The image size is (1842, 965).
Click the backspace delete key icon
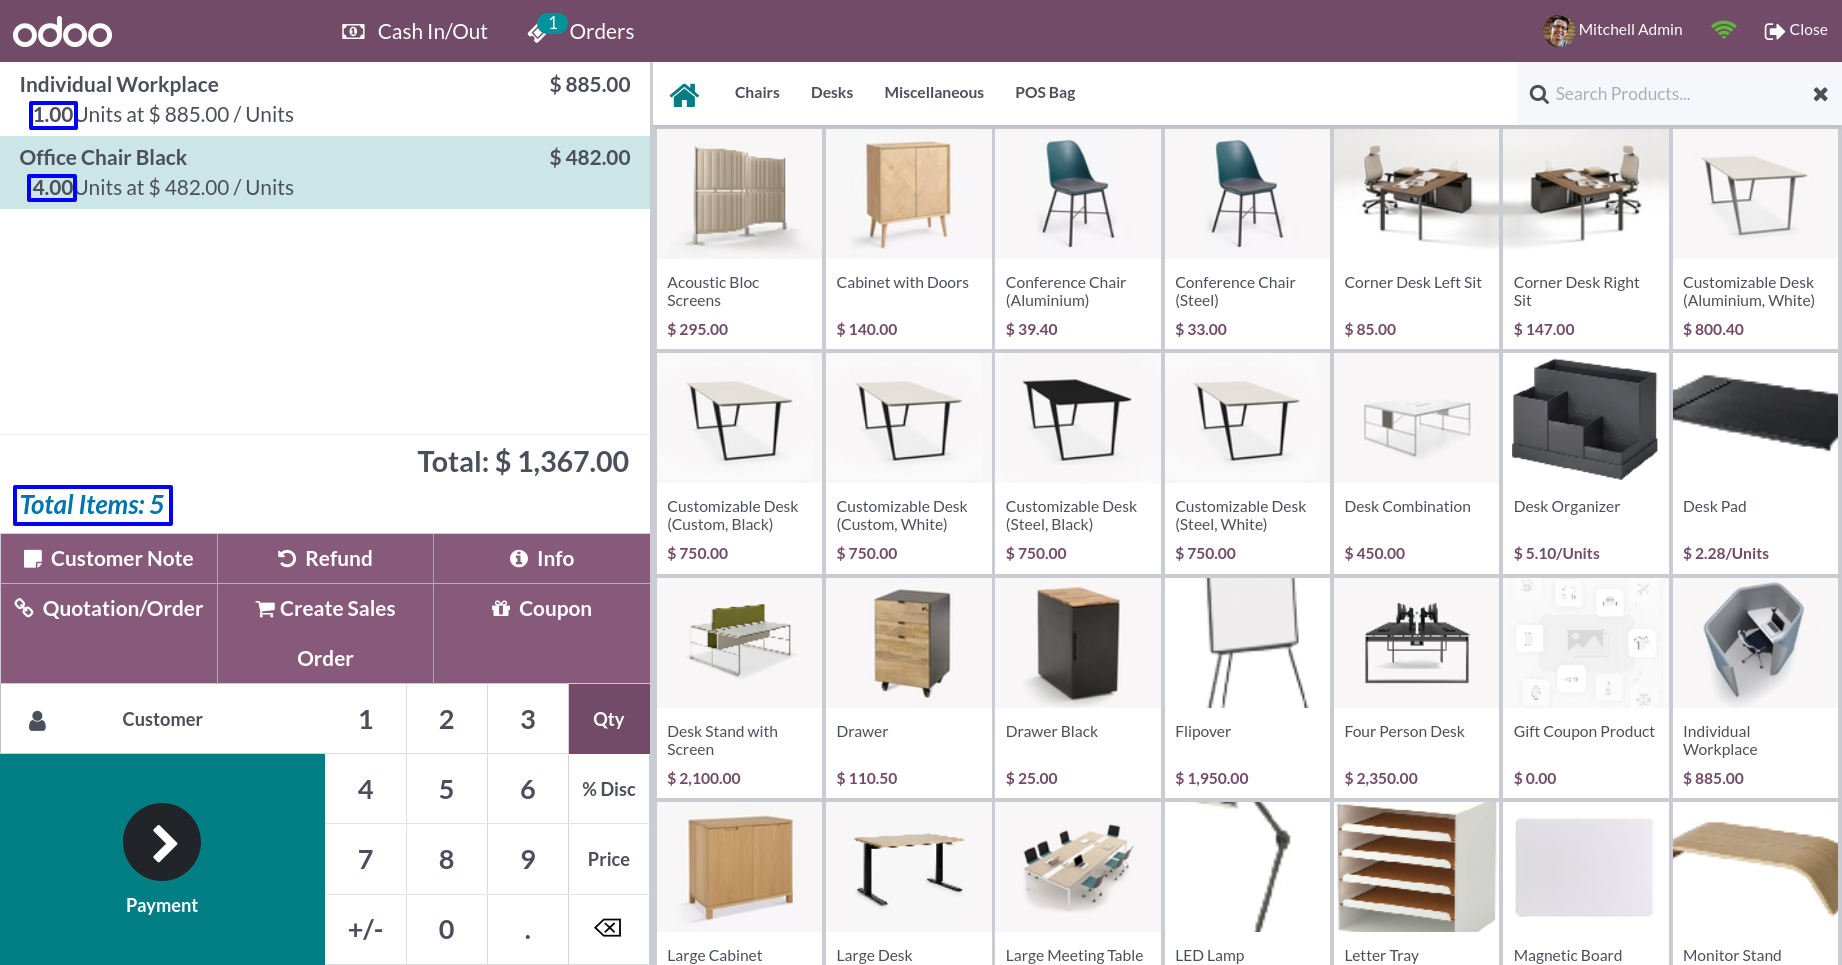click(x=609, y=929)
